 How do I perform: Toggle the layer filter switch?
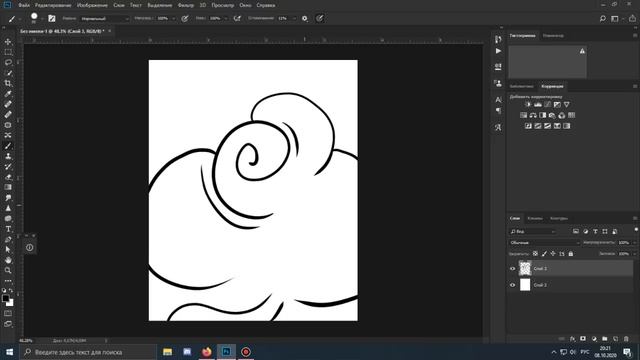636,230
